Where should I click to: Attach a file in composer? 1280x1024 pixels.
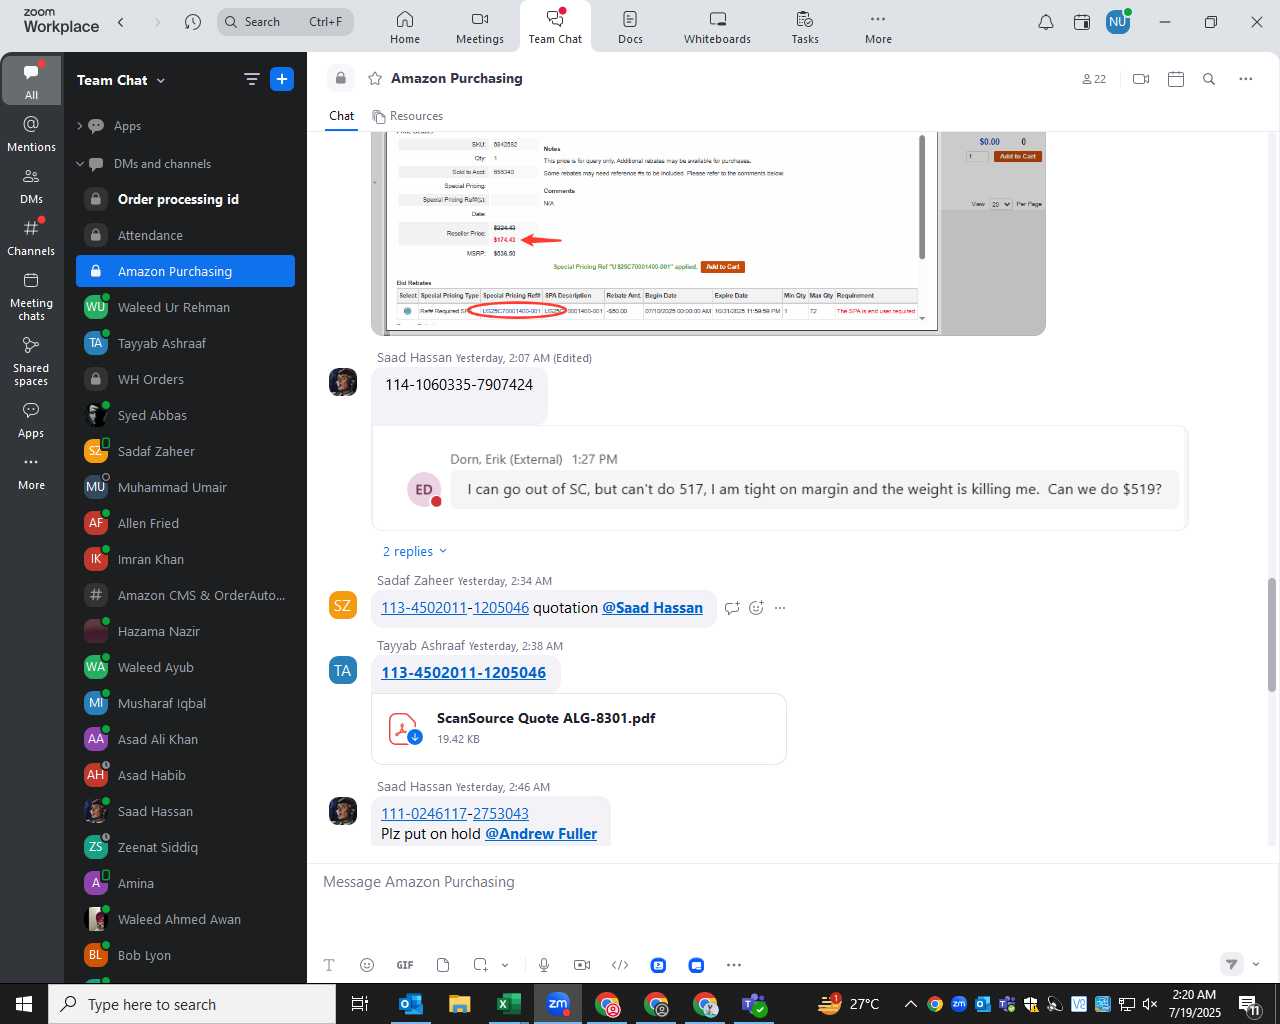(443, 965)
